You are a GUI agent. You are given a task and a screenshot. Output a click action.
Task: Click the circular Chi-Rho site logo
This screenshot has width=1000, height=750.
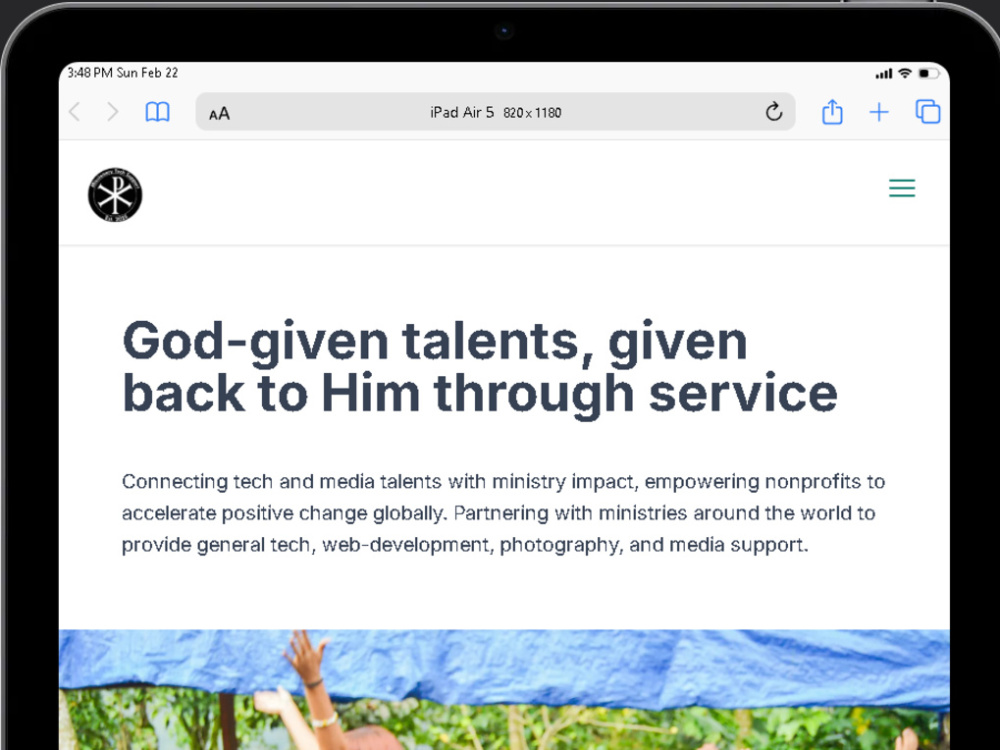(115, 195)
